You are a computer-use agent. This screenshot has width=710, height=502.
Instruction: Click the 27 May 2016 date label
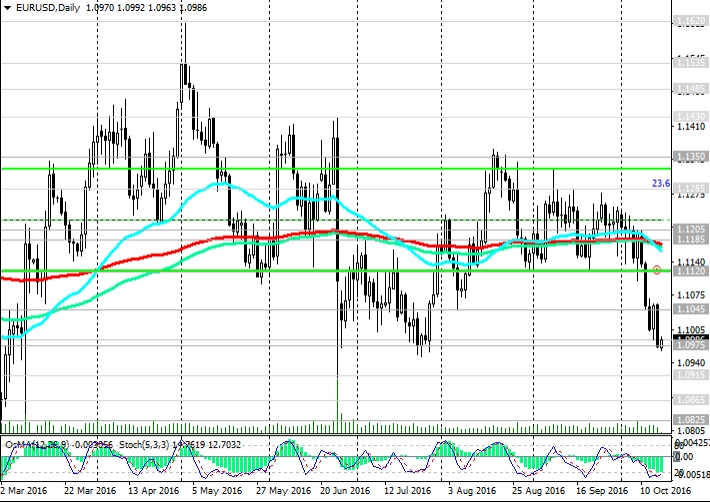[283, 491]
